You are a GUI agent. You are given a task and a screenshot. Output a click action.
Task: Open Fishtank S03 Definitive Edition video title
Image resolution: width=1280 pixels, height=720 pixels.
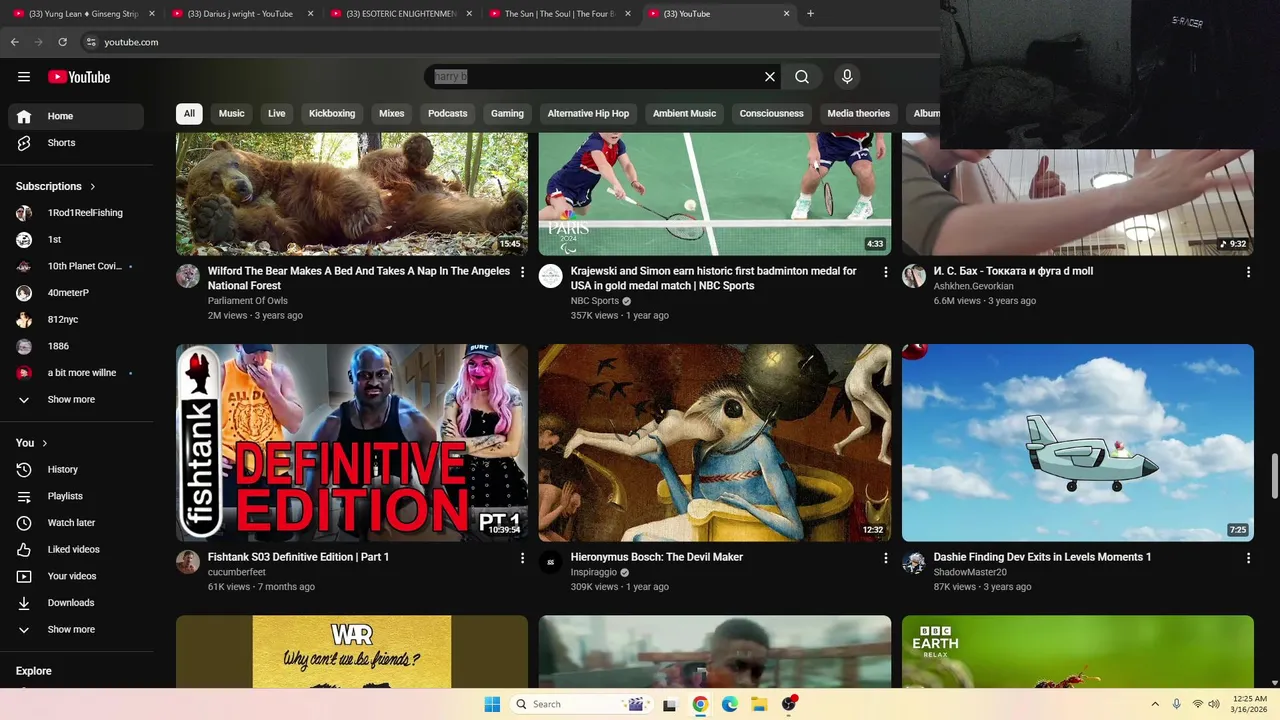(x=298, y=557)
